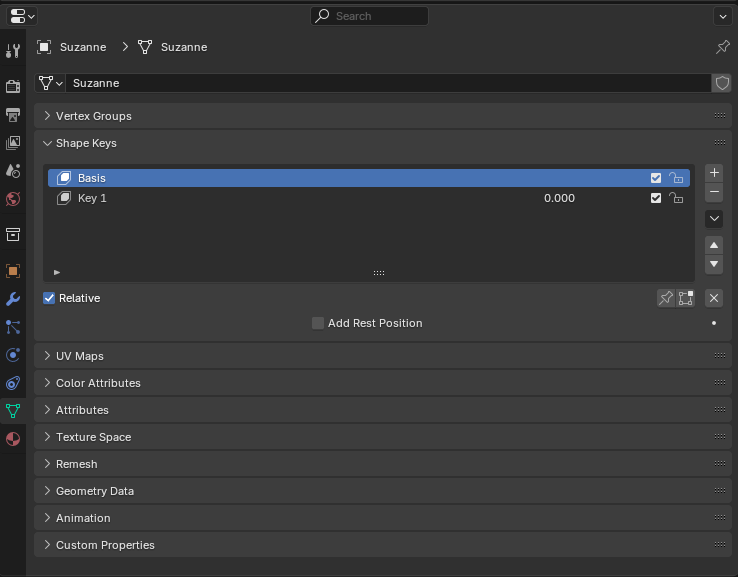Enable Add Rest Position checkbox
This screenshot has height=577, width=738.
pos(318,323)
